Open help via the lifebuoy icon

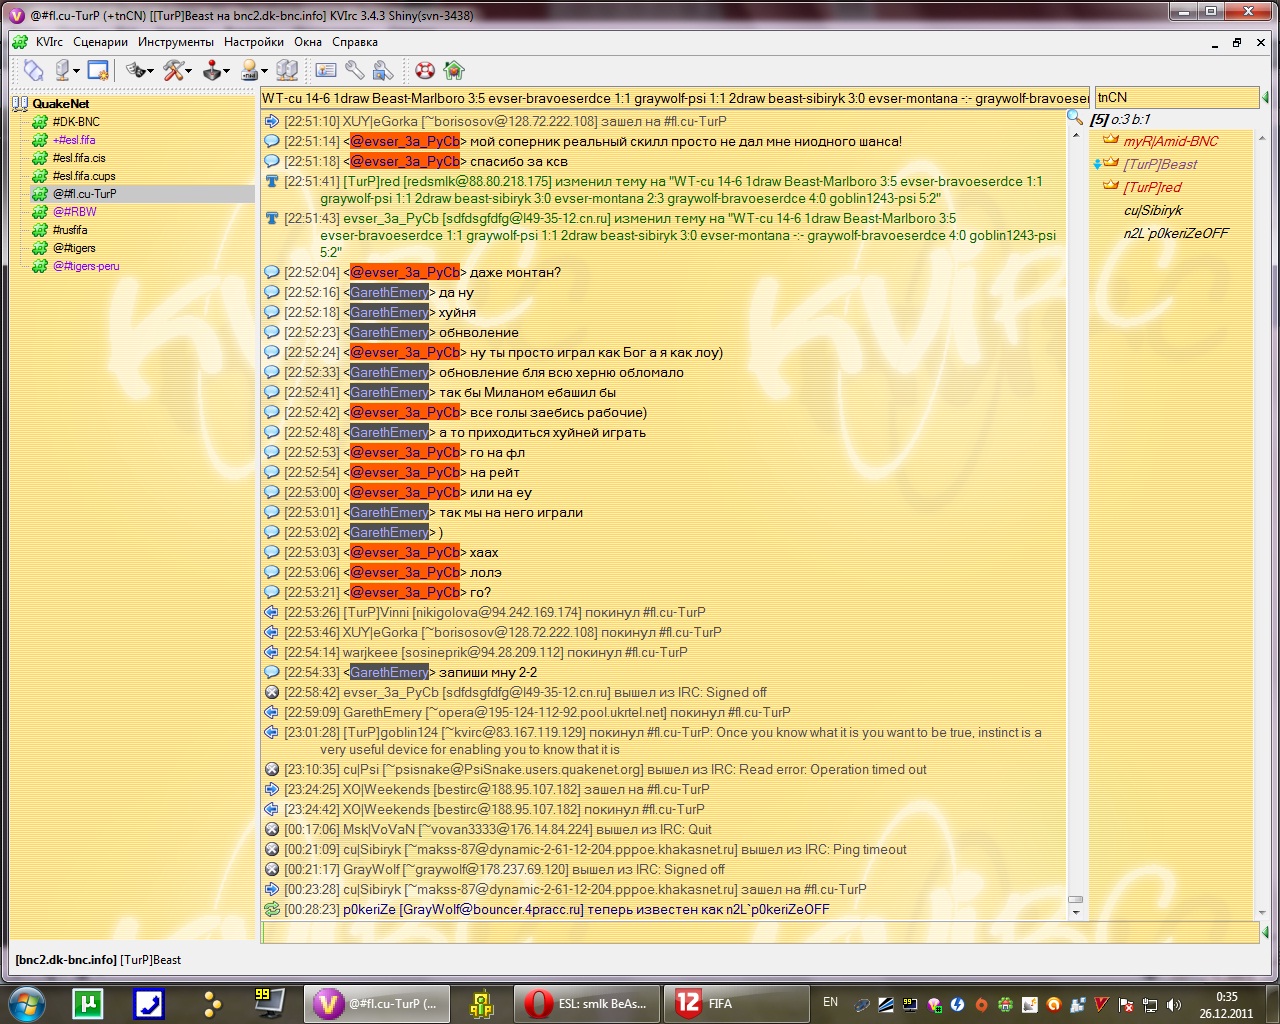425,70
